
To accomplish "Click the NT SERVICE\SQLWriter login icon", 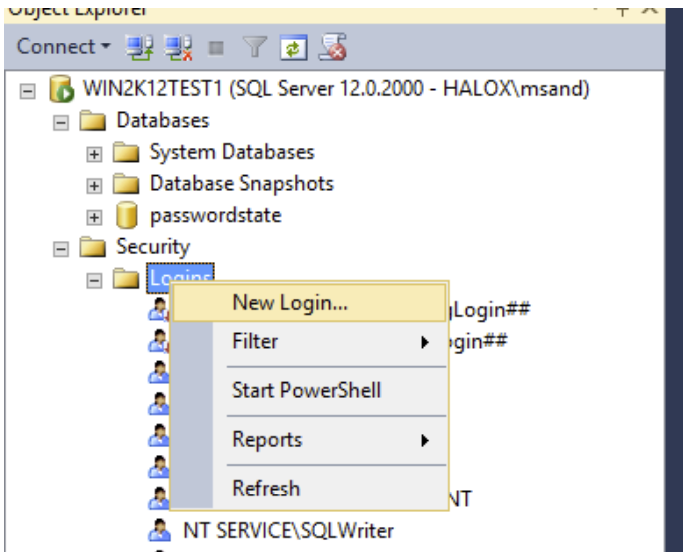I will [159, 530].
